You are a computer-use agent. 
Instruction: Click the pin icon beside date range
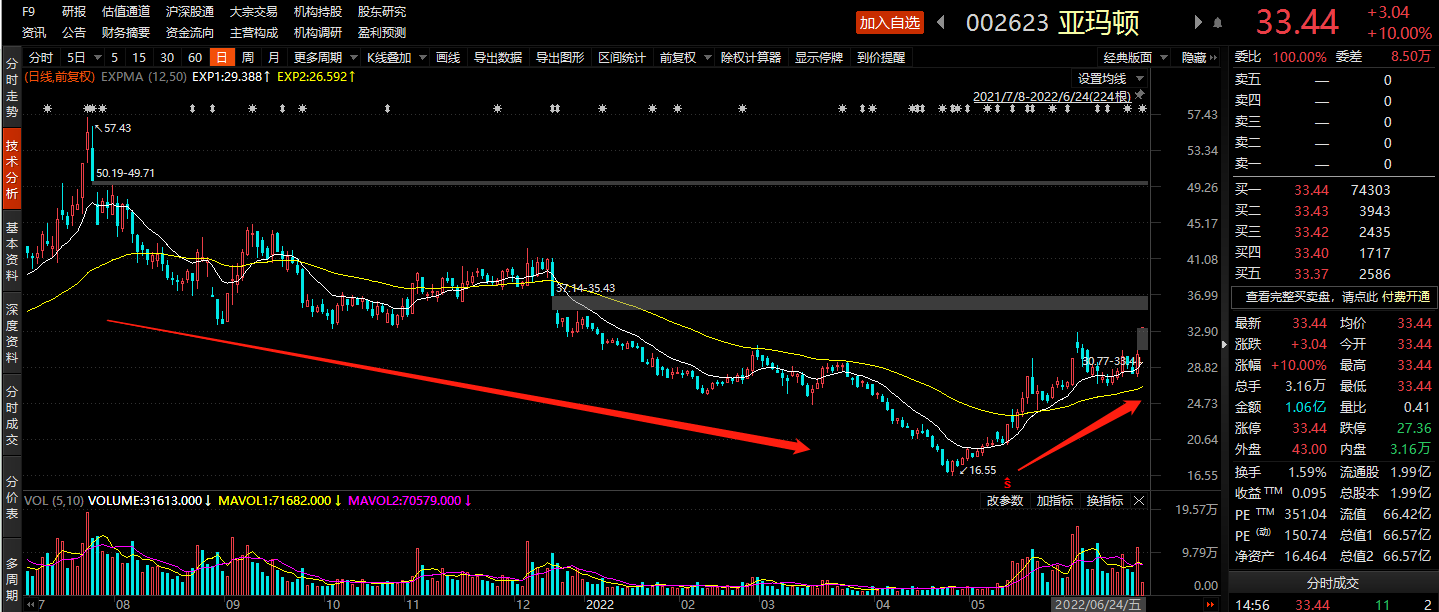click(x=1141, y=96)
